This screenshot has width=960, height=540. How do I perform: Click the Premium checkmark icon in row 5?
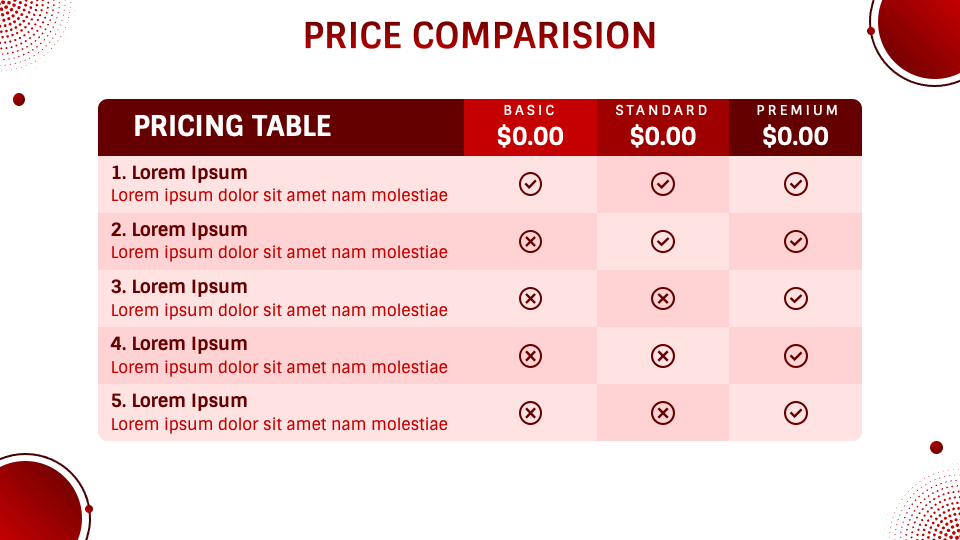coord(795,412)
